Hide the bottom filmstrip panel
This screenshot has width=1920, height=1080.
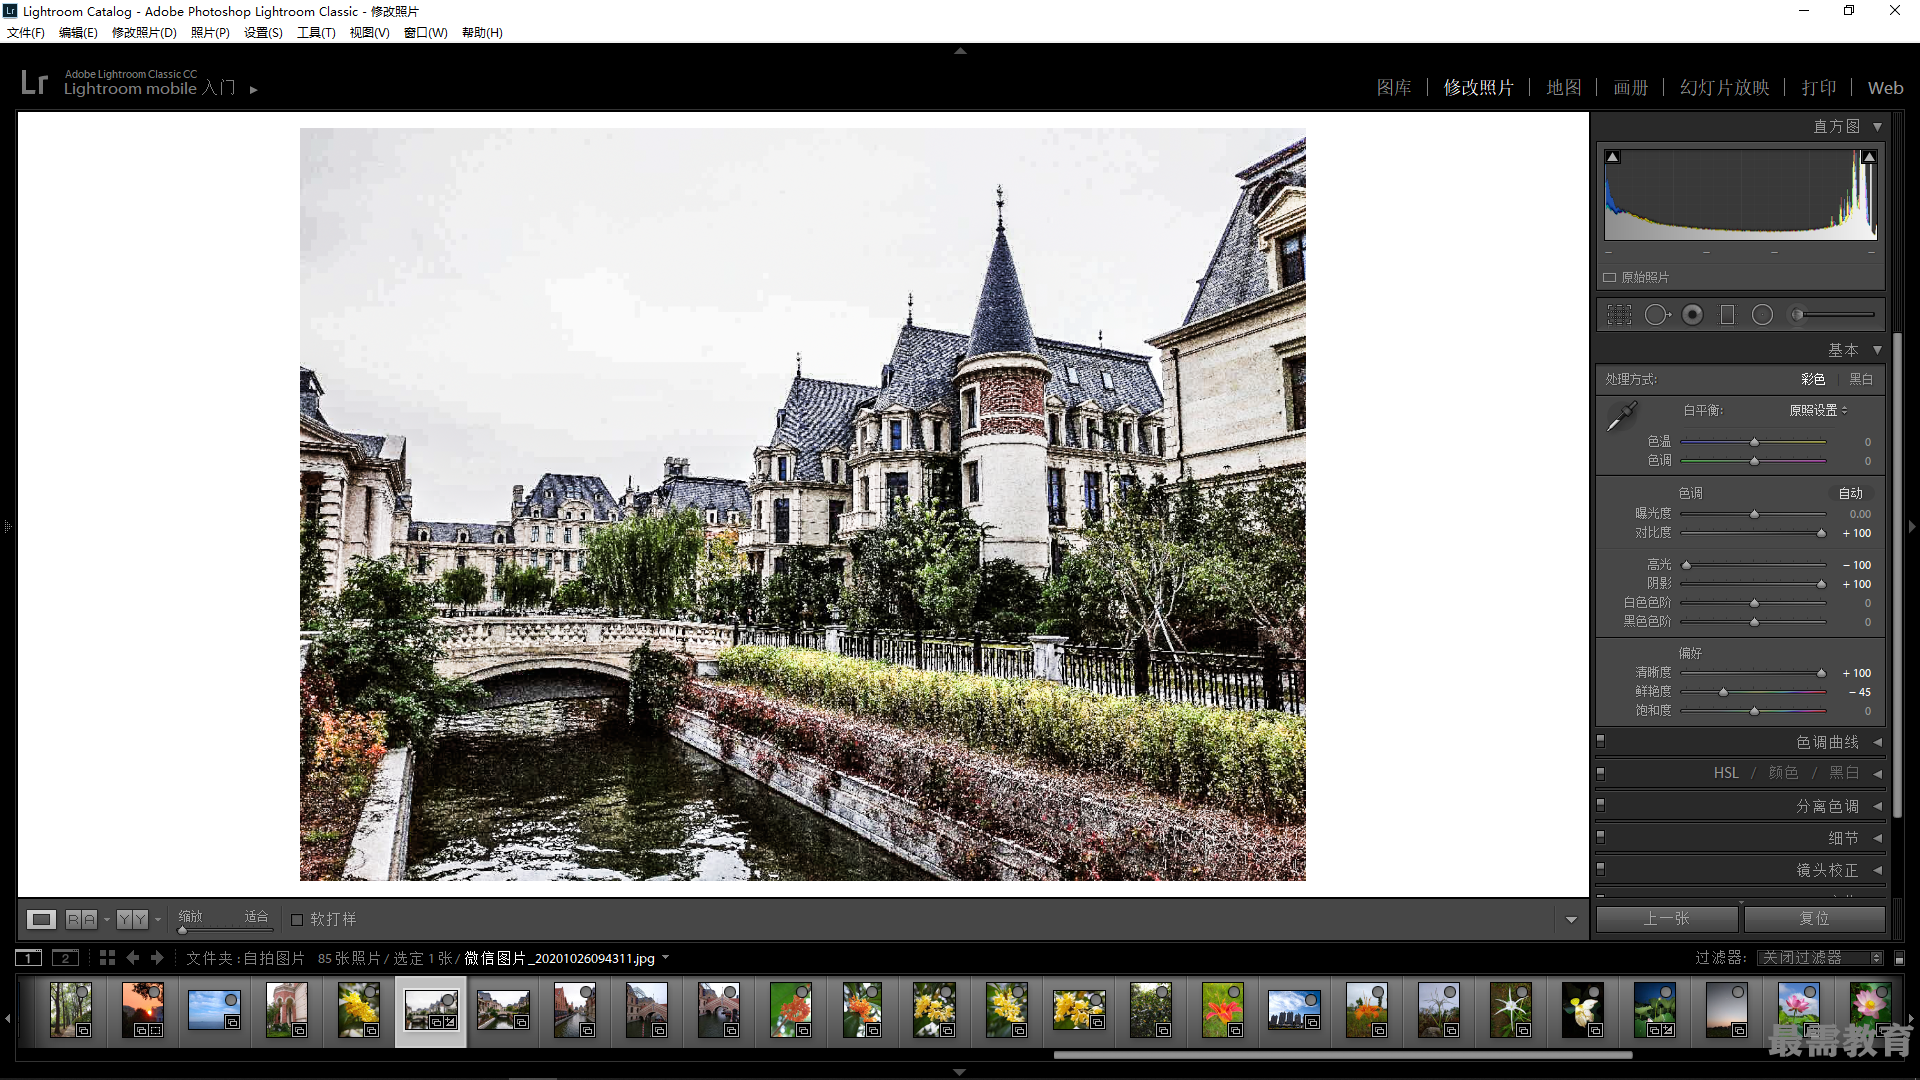(960, 1072)
